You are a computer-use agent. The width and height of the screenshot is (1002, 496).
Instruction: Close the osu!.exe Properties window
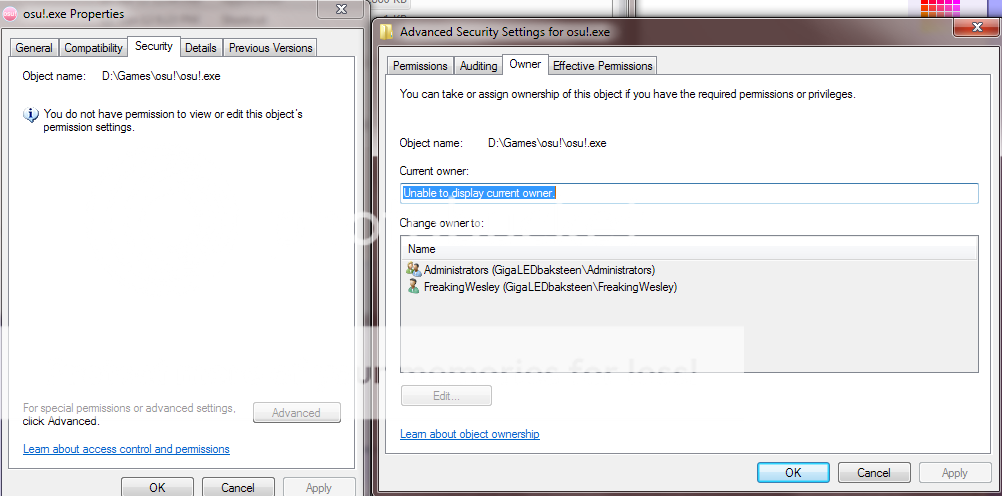pos(341,9)
